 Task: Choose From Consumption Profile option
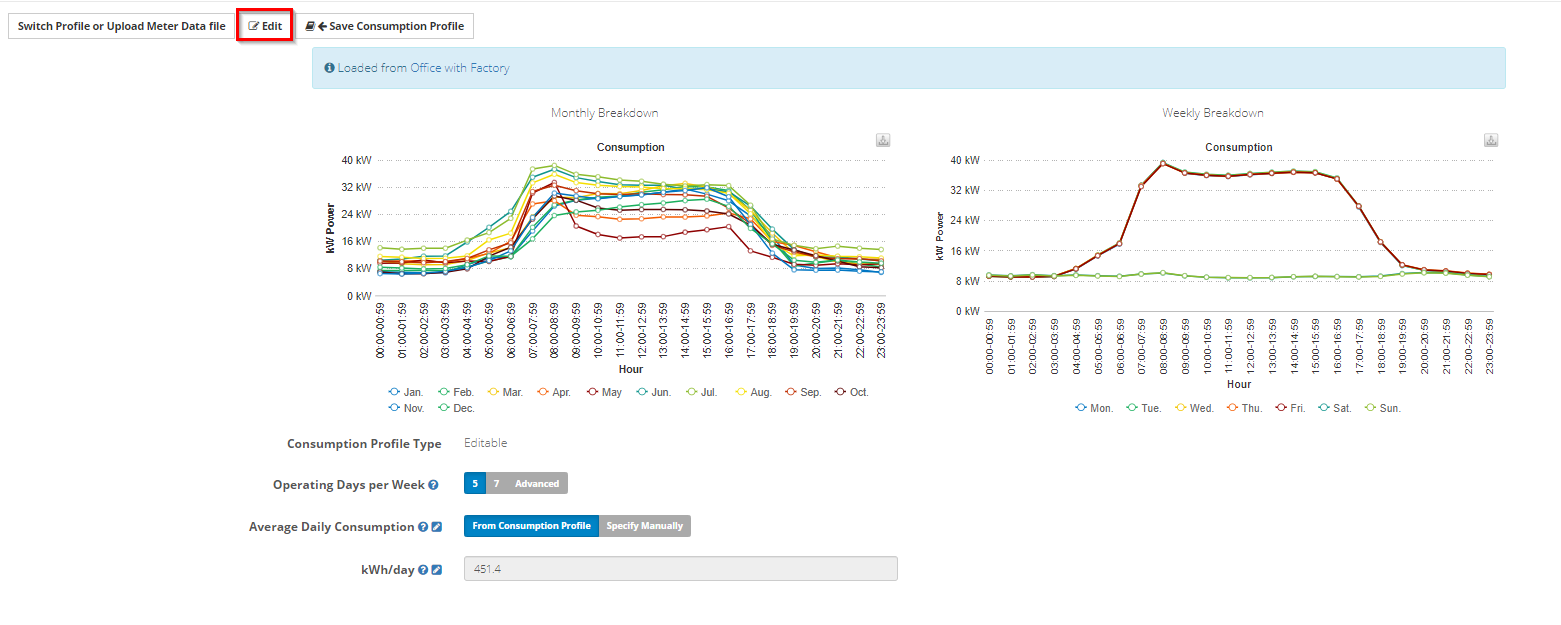click(531, 526)
